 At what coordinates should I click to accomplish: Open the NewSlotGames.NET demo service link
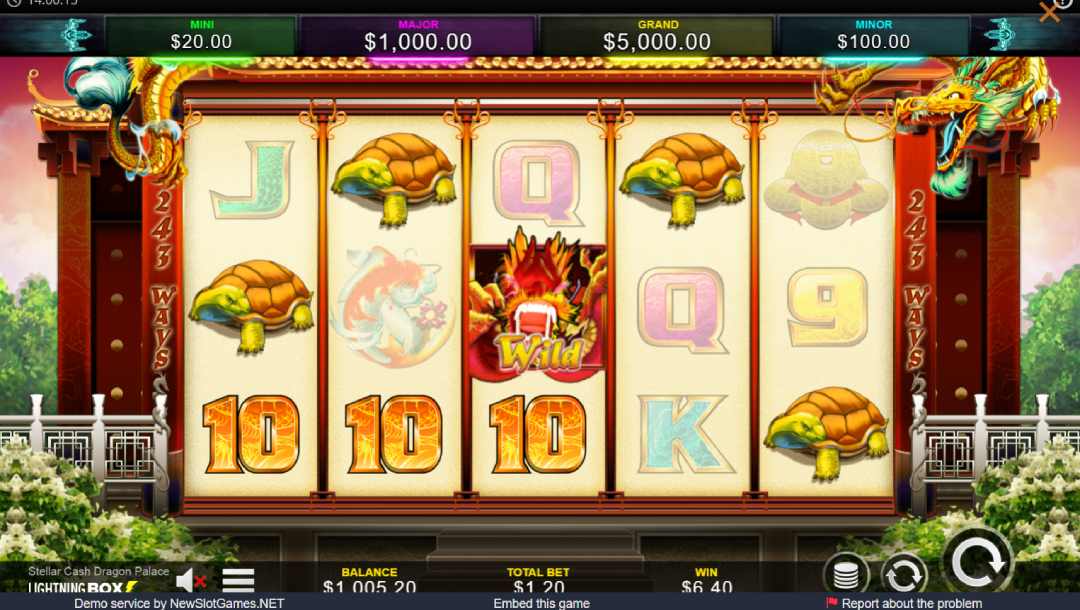[x=179, y=603]
